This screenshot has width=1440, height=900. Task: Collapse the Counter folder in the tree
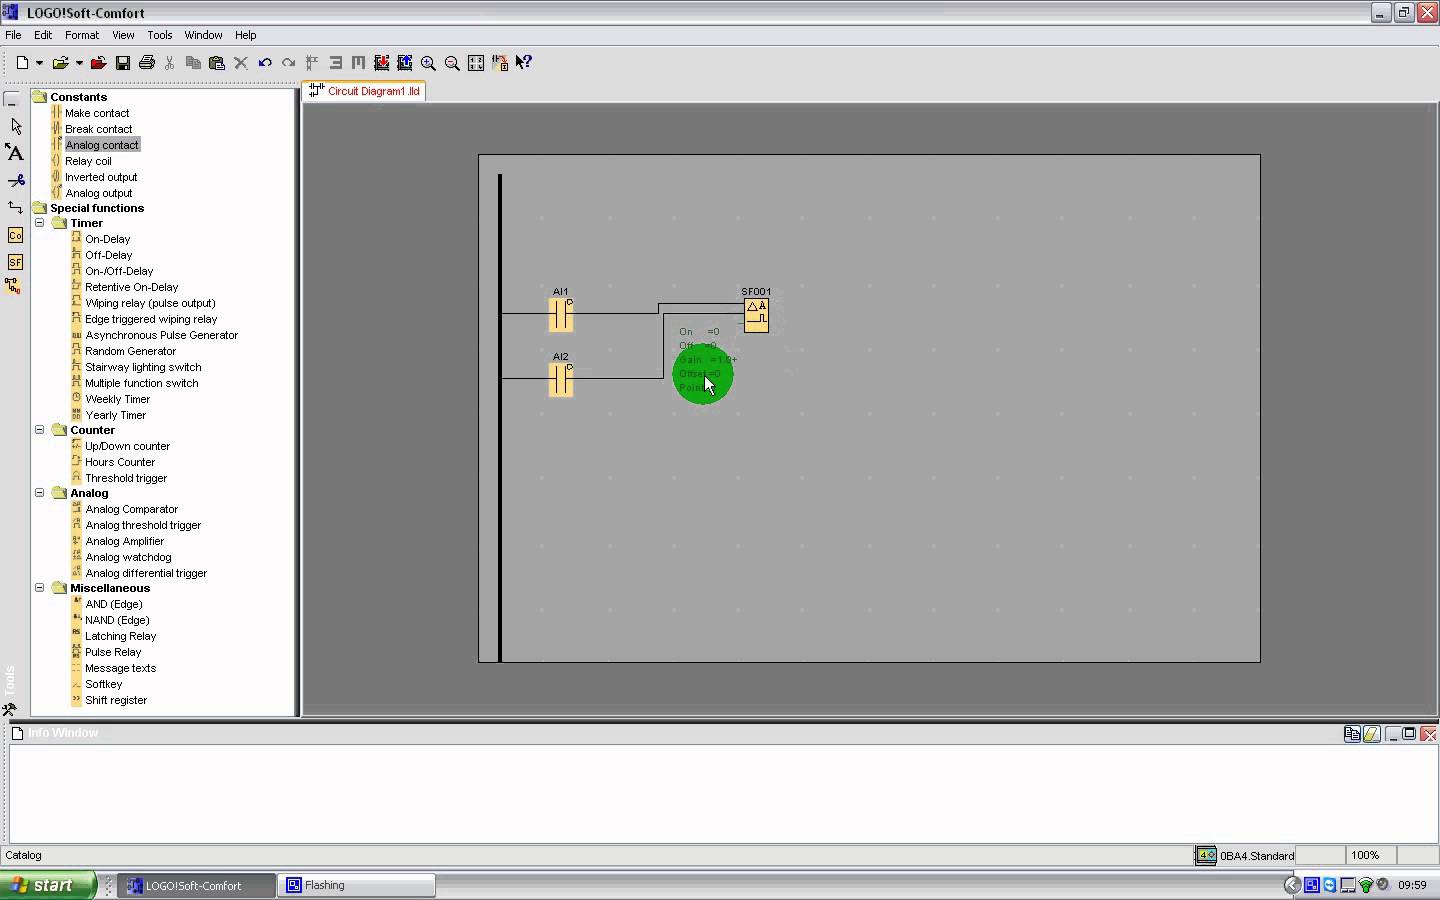pos(40,430)
